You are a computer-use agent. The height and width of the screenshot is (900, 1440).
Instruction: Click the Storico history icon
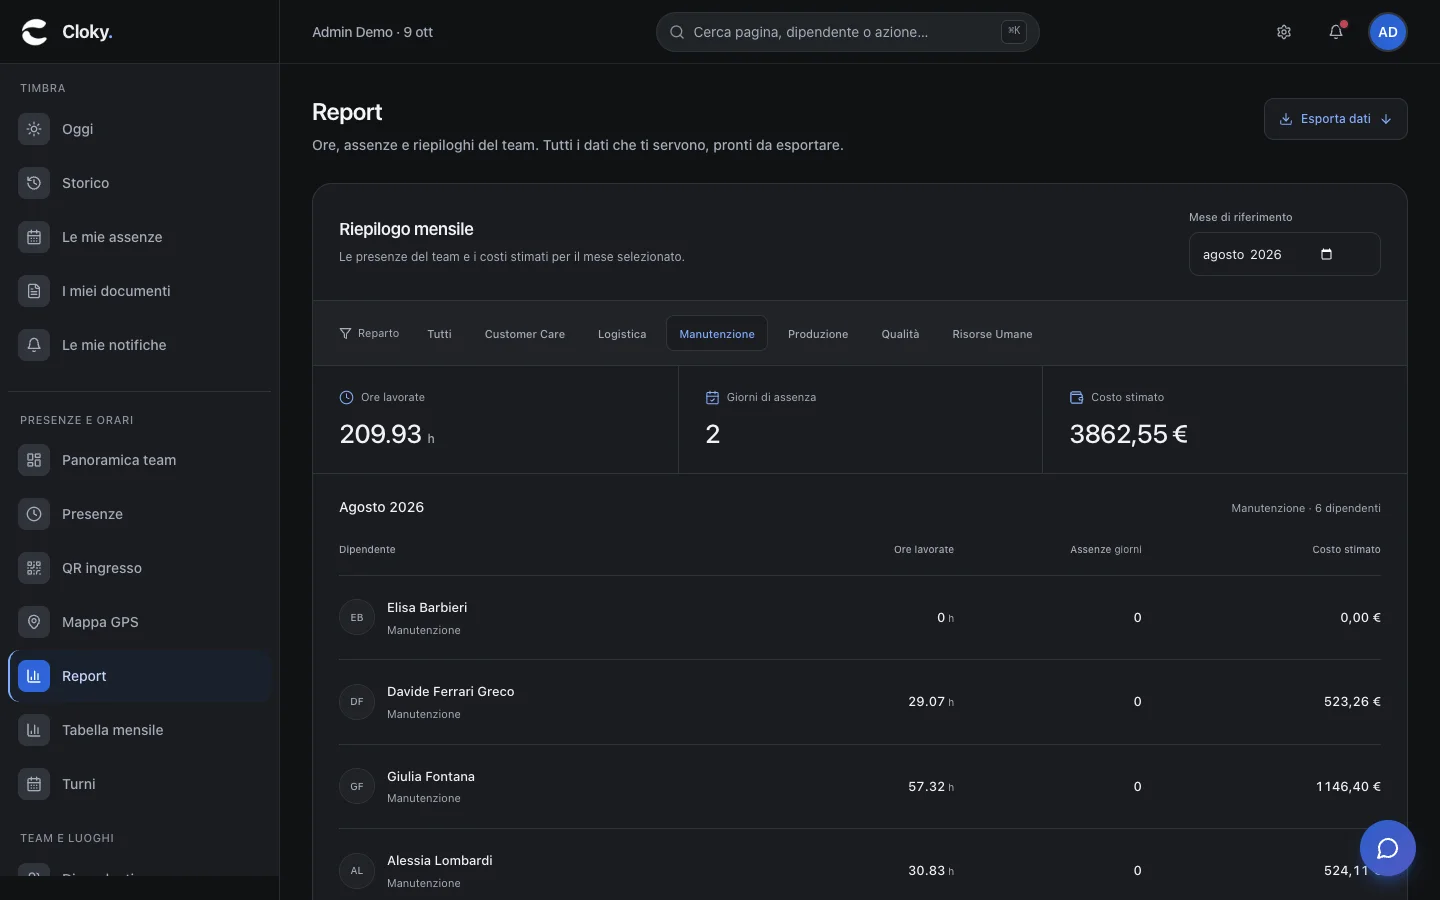[x=34, y=183]
